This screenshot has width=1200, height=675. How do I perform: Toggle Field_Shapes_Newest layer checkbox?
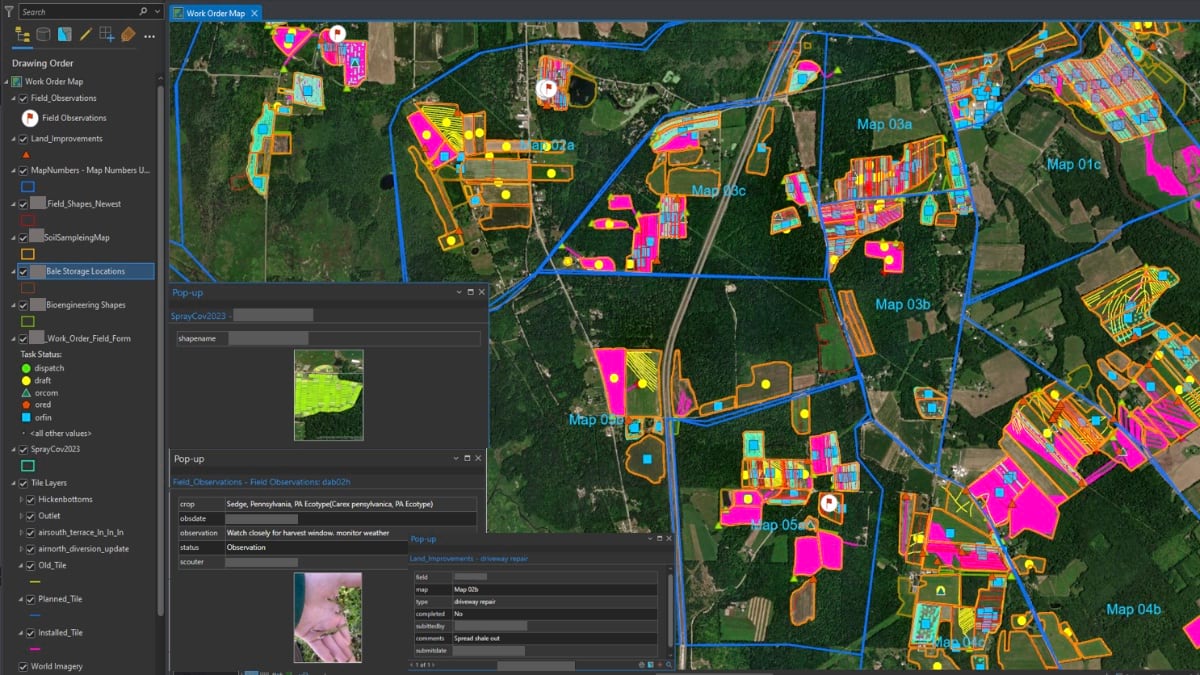(x=24, y=203)
